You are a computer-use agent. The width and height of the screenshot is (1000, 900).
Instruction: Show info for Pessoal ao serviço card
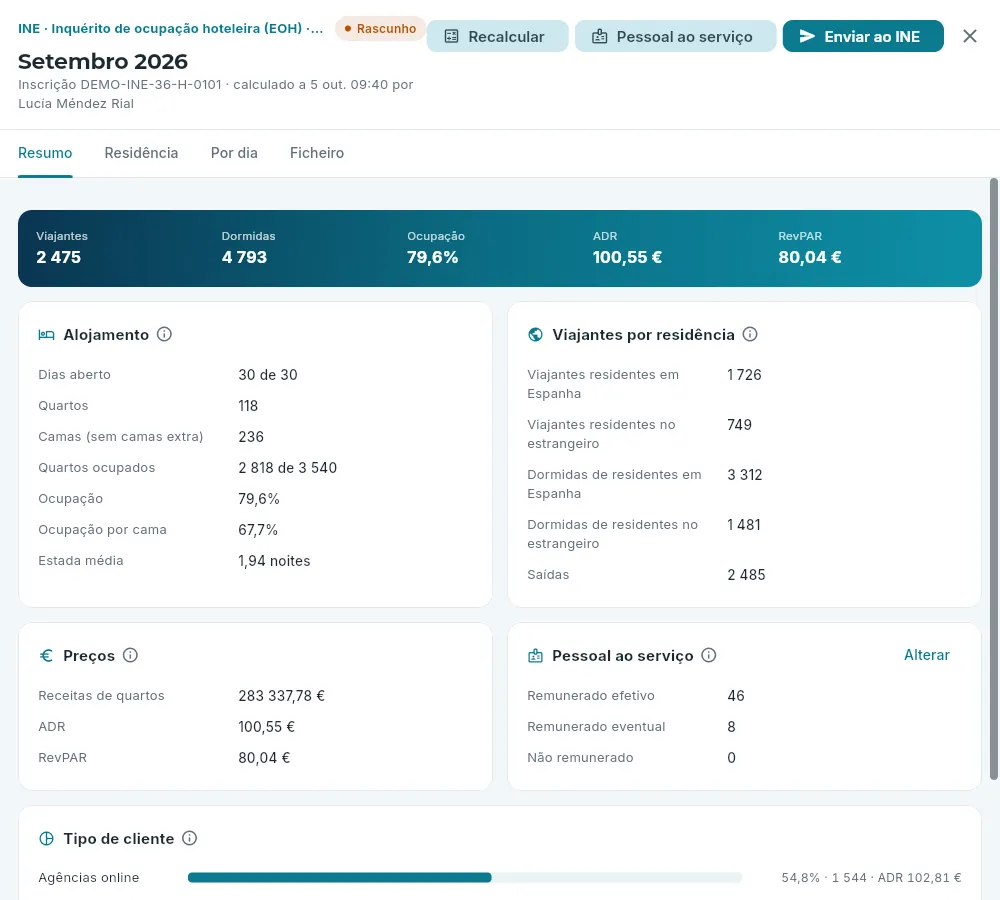(x=709, y=655)
